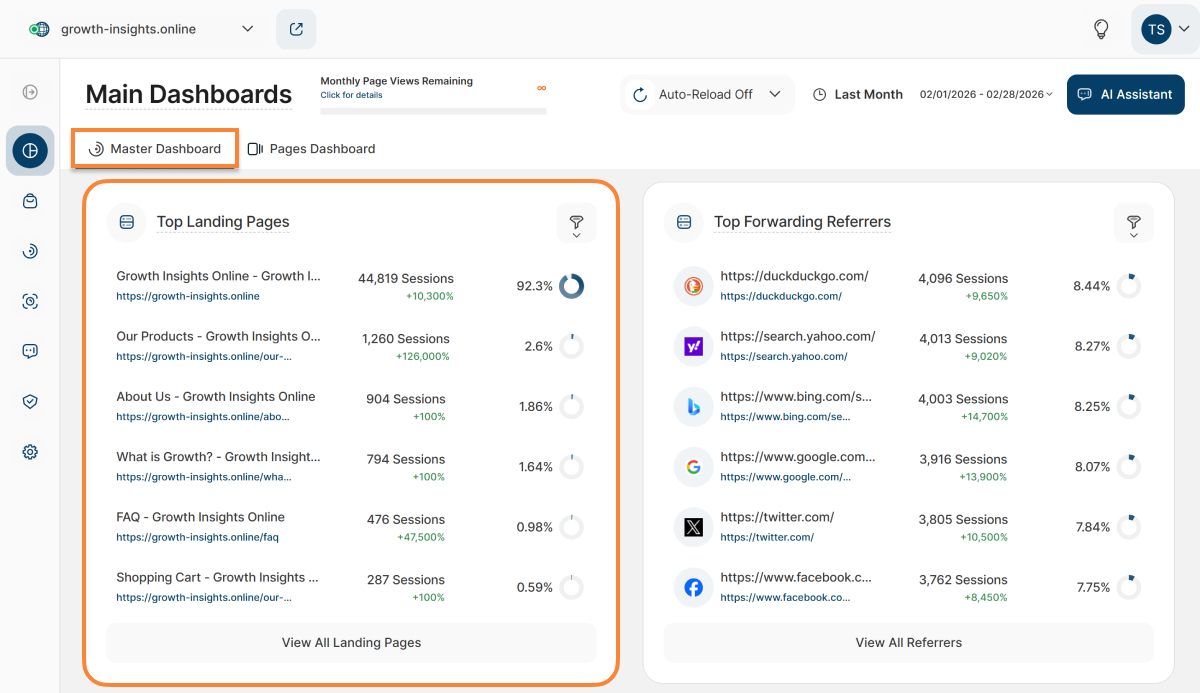Open Top Landing Pages filter

click(x=576, y=223)
